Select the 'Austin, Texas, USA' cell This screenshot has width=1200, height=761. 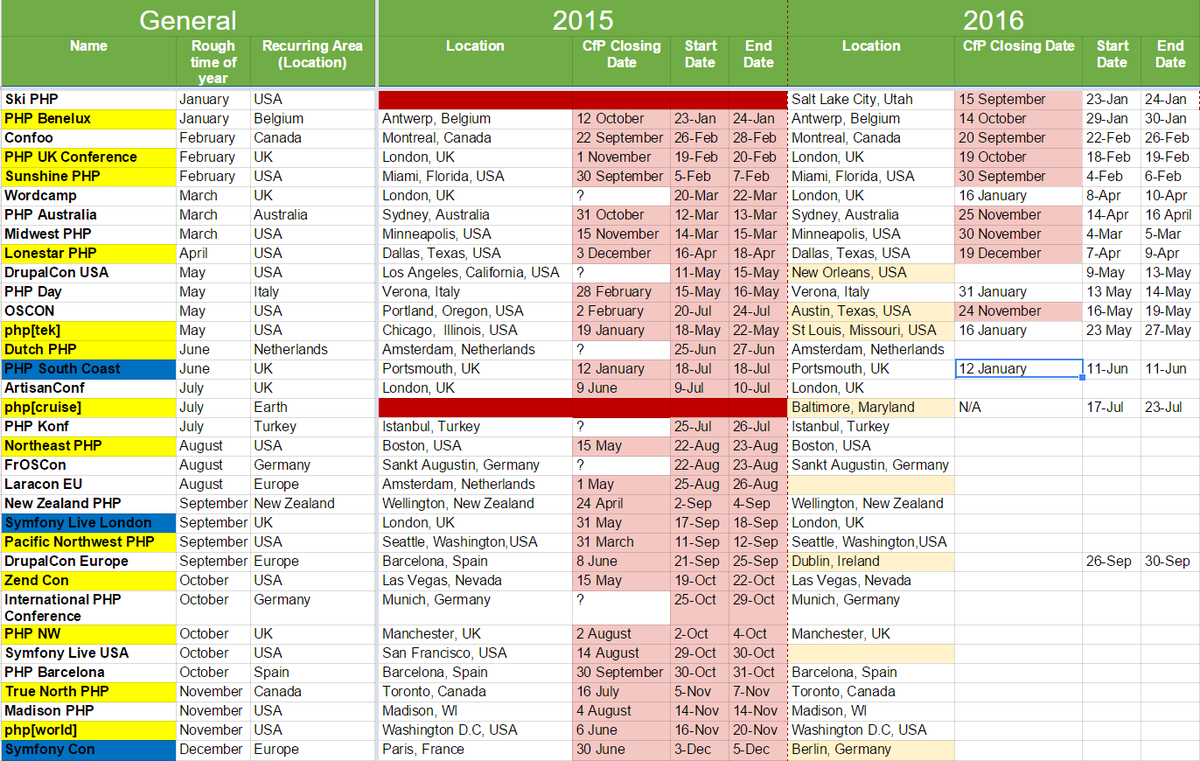[x=871, y=311]
